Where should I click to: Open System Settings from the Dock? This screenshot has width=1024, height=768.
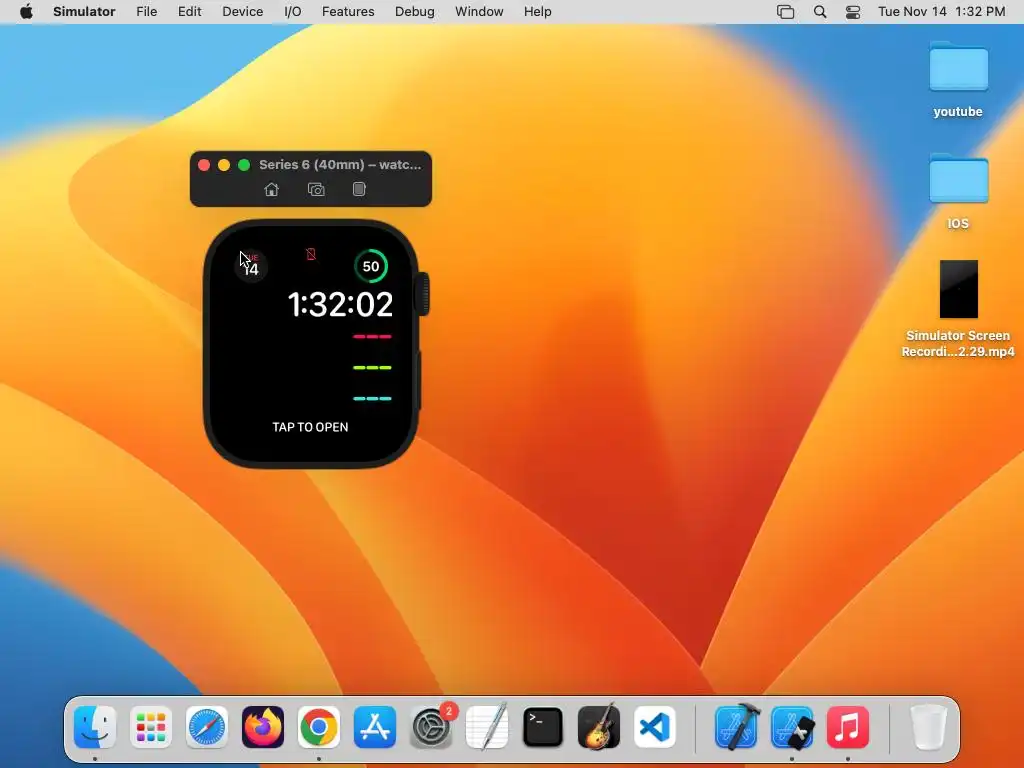(431, 727)
